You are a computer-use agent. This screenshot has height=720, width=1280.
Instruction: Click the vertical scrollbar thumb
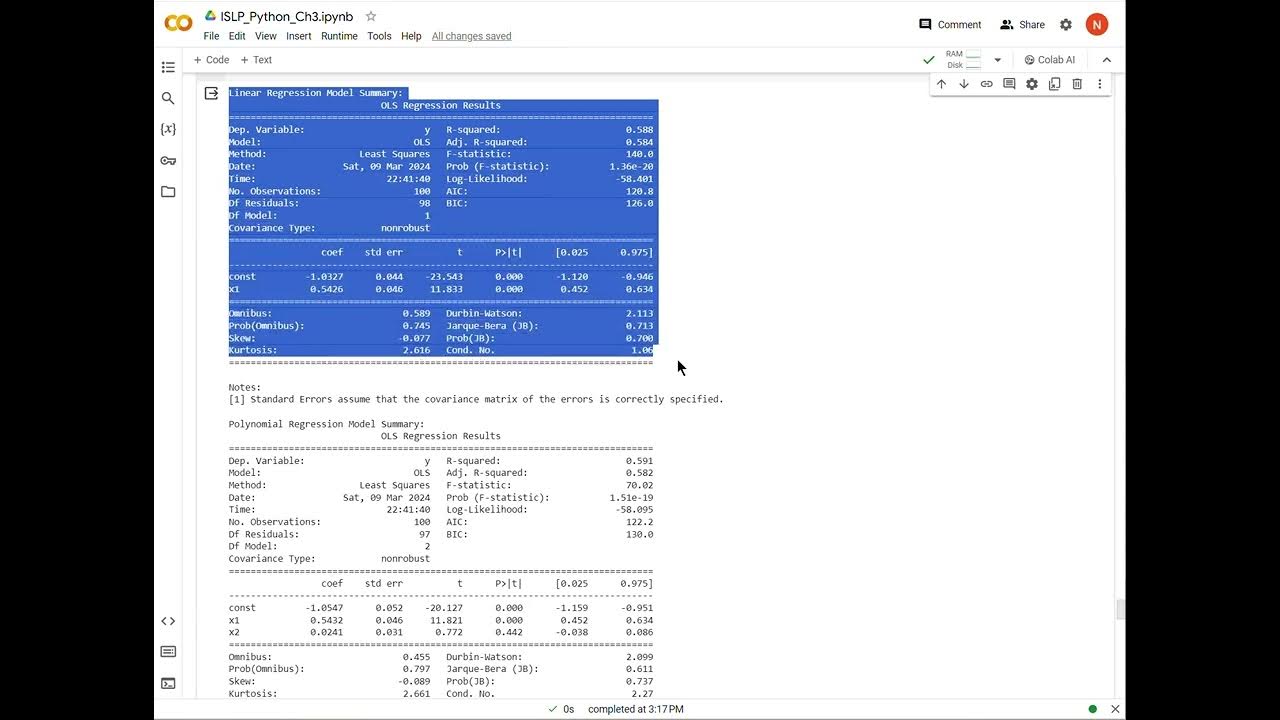1120,609
